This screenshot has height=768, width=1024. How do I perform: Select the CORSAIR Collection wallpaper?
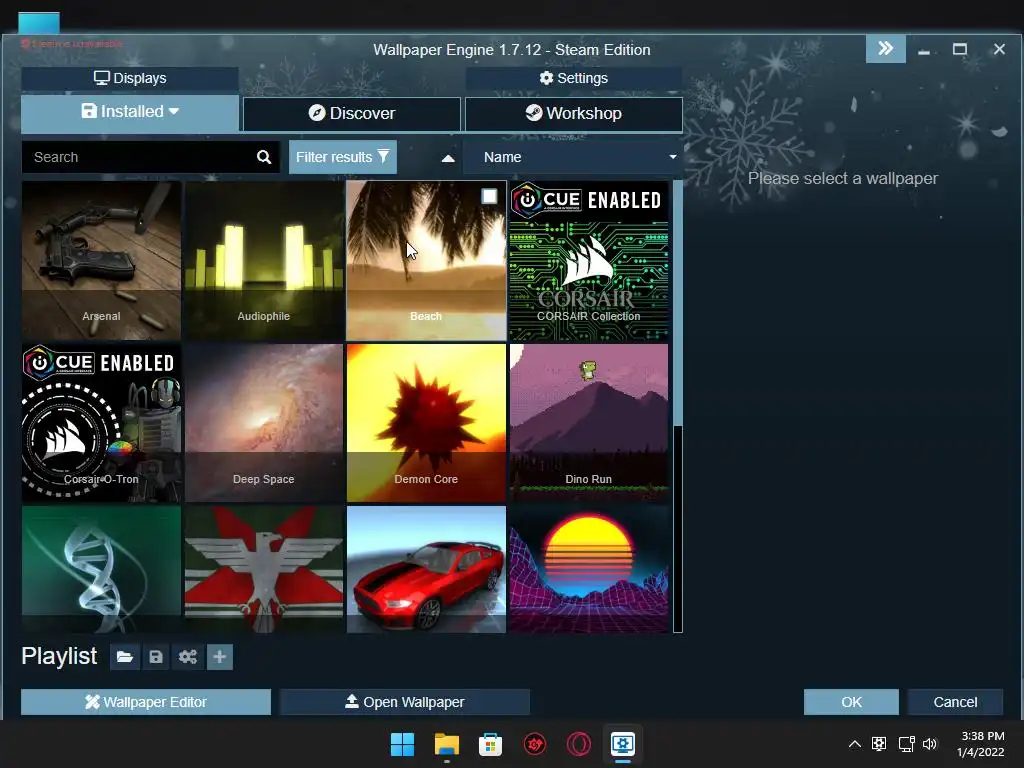[x=588, y=261]
